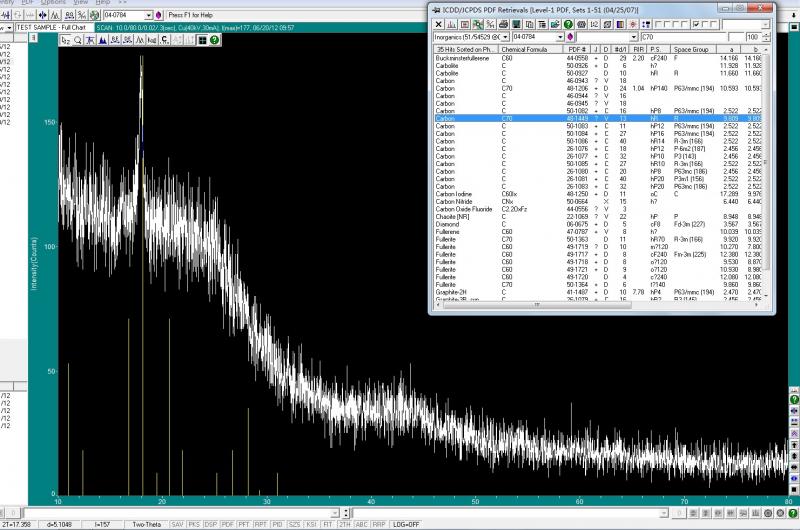Select the Diamond row in hits list
Image resolution: width=800 pixels, height=530 pixels.
click(x=447, y=224)
